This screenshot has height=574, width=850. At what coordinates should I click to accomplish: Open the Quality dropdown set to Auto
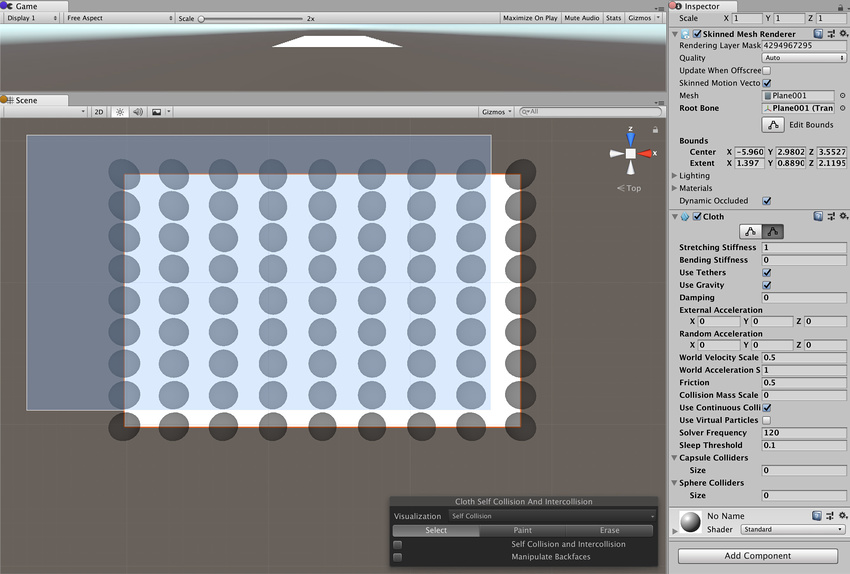[803, 58]
